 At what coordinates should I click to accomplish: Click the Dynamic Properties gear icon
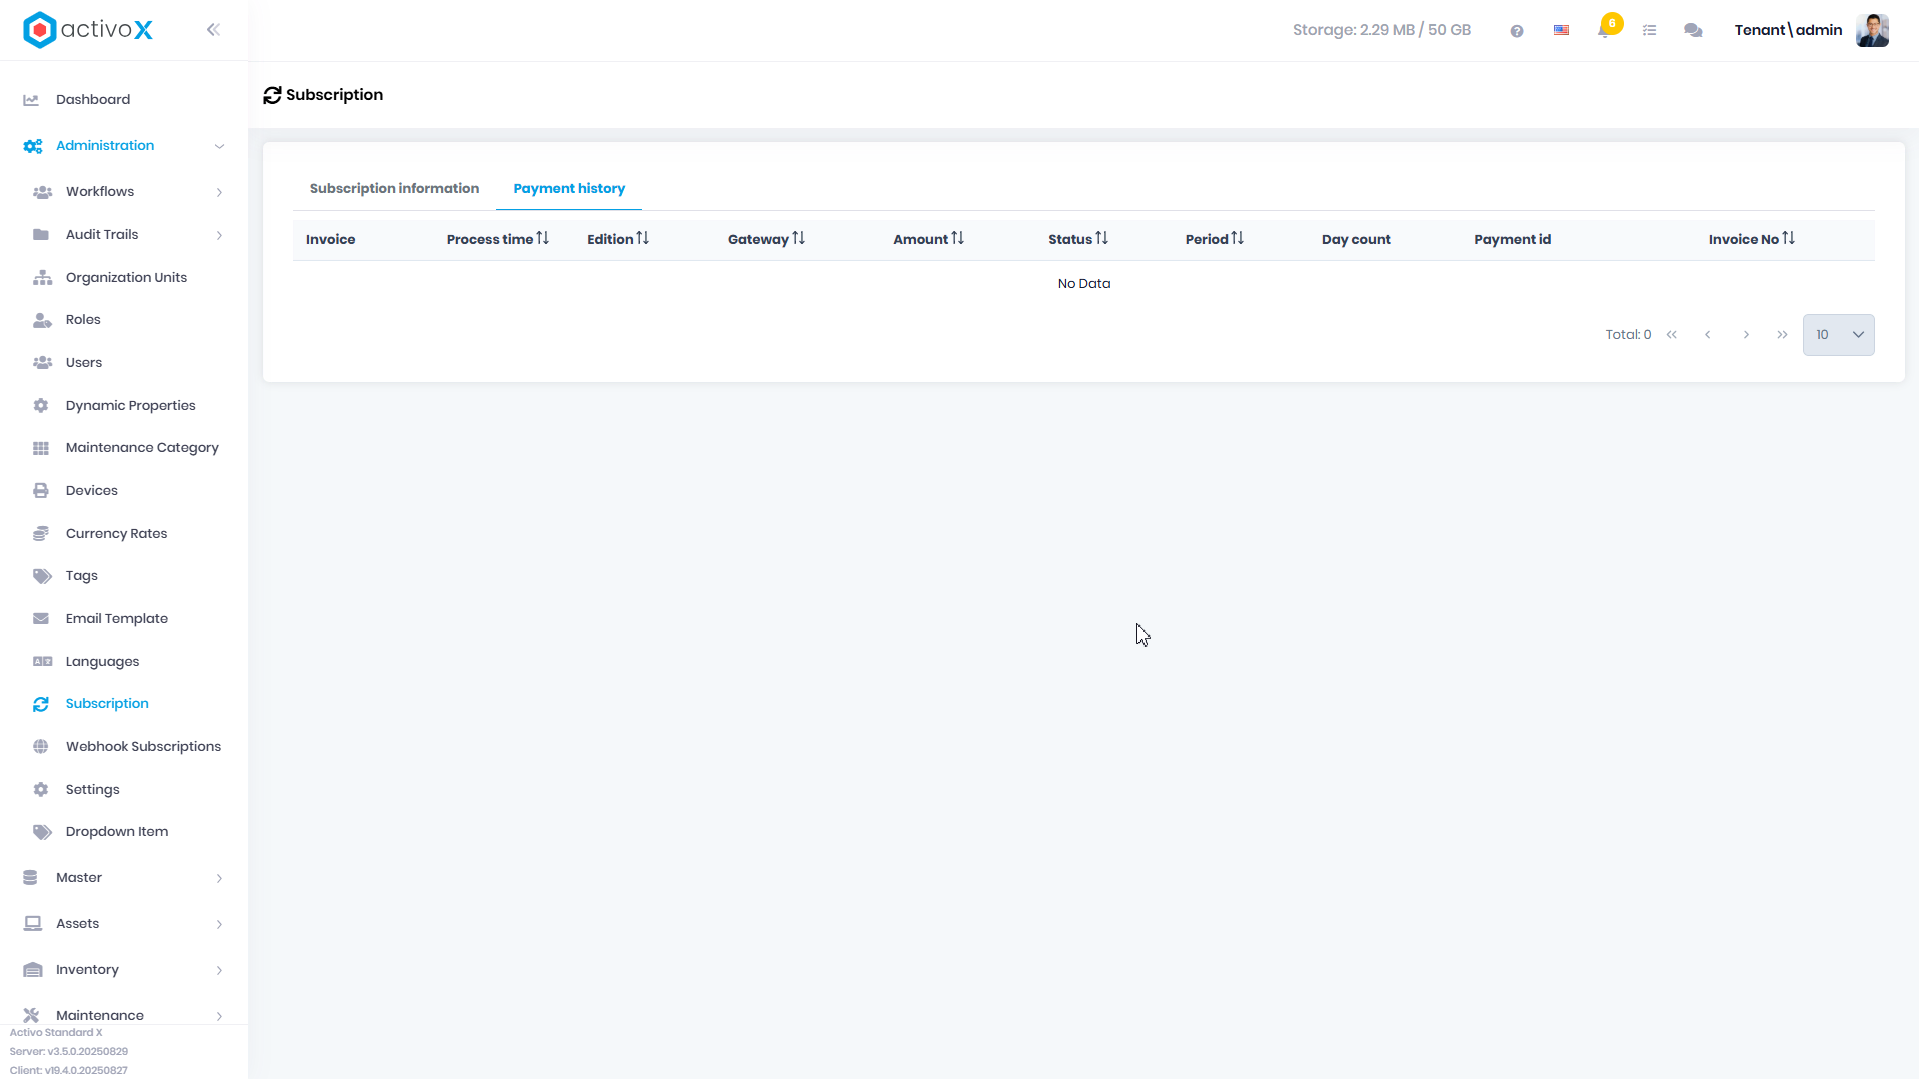click(x=41, y=406)
